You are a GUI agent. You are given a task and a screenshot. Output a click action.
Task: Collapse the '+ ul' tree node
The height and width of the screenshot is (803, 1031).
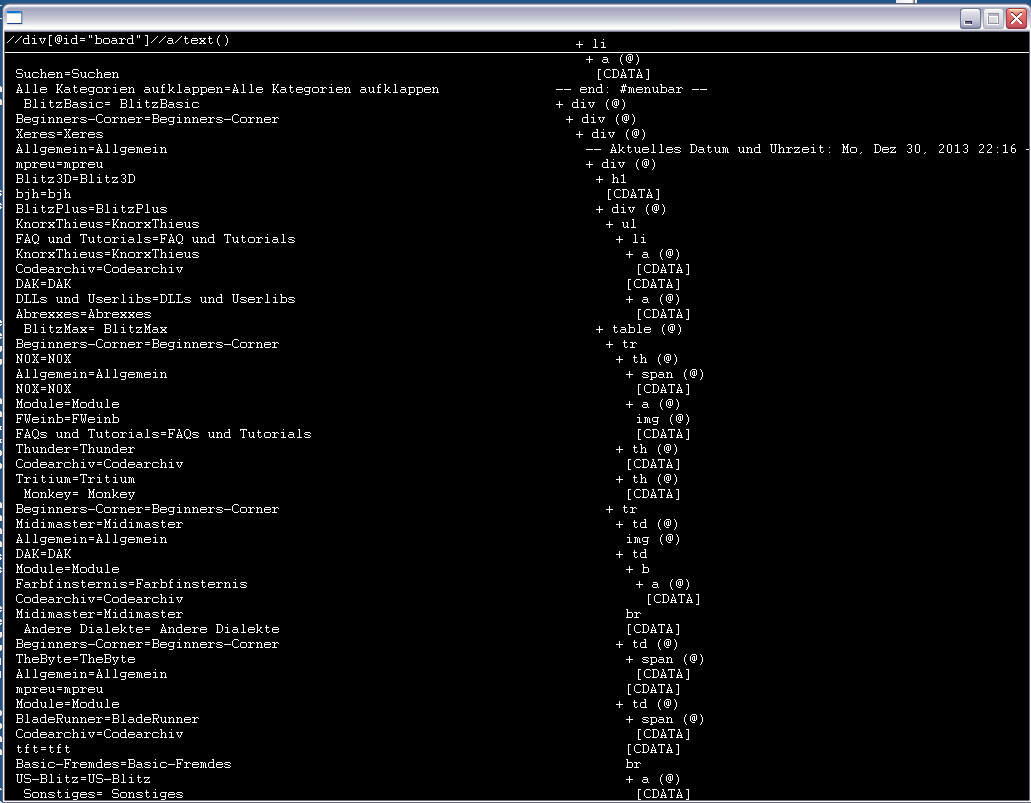click(x=621, y=224)
